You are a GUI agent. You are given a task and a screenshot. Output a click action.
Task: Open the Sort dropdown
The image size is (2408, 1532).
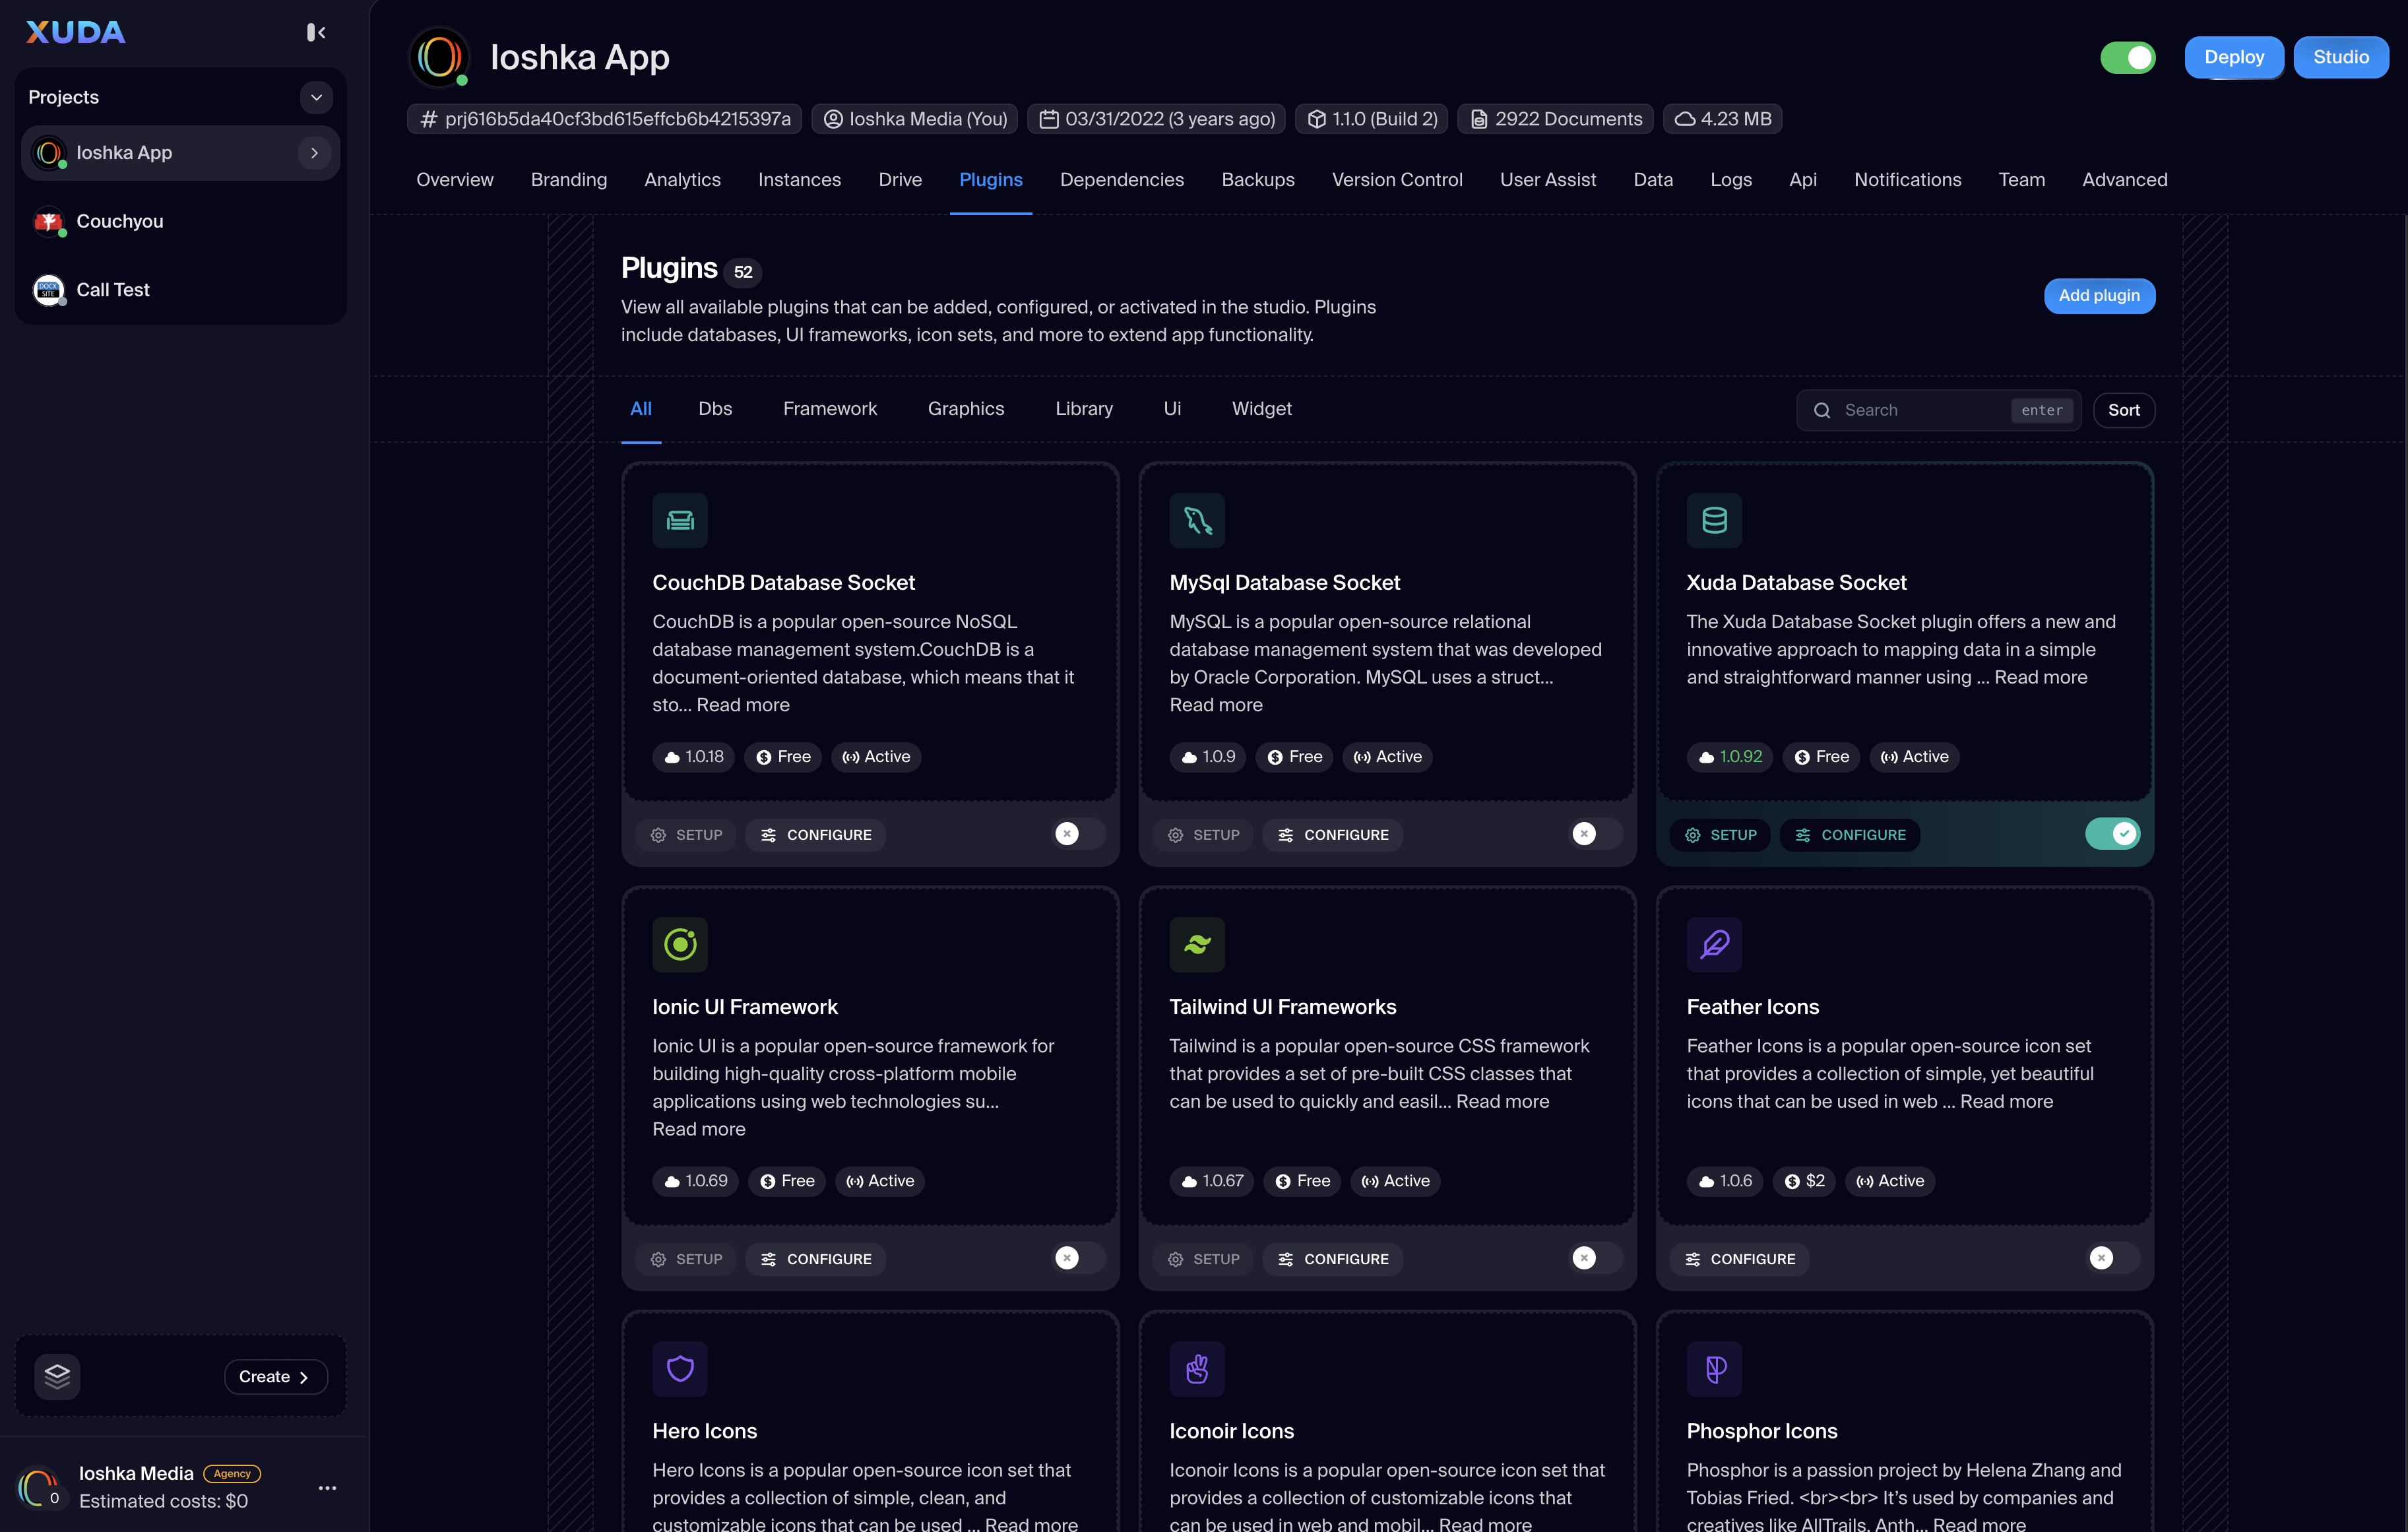pos(2123,410)
